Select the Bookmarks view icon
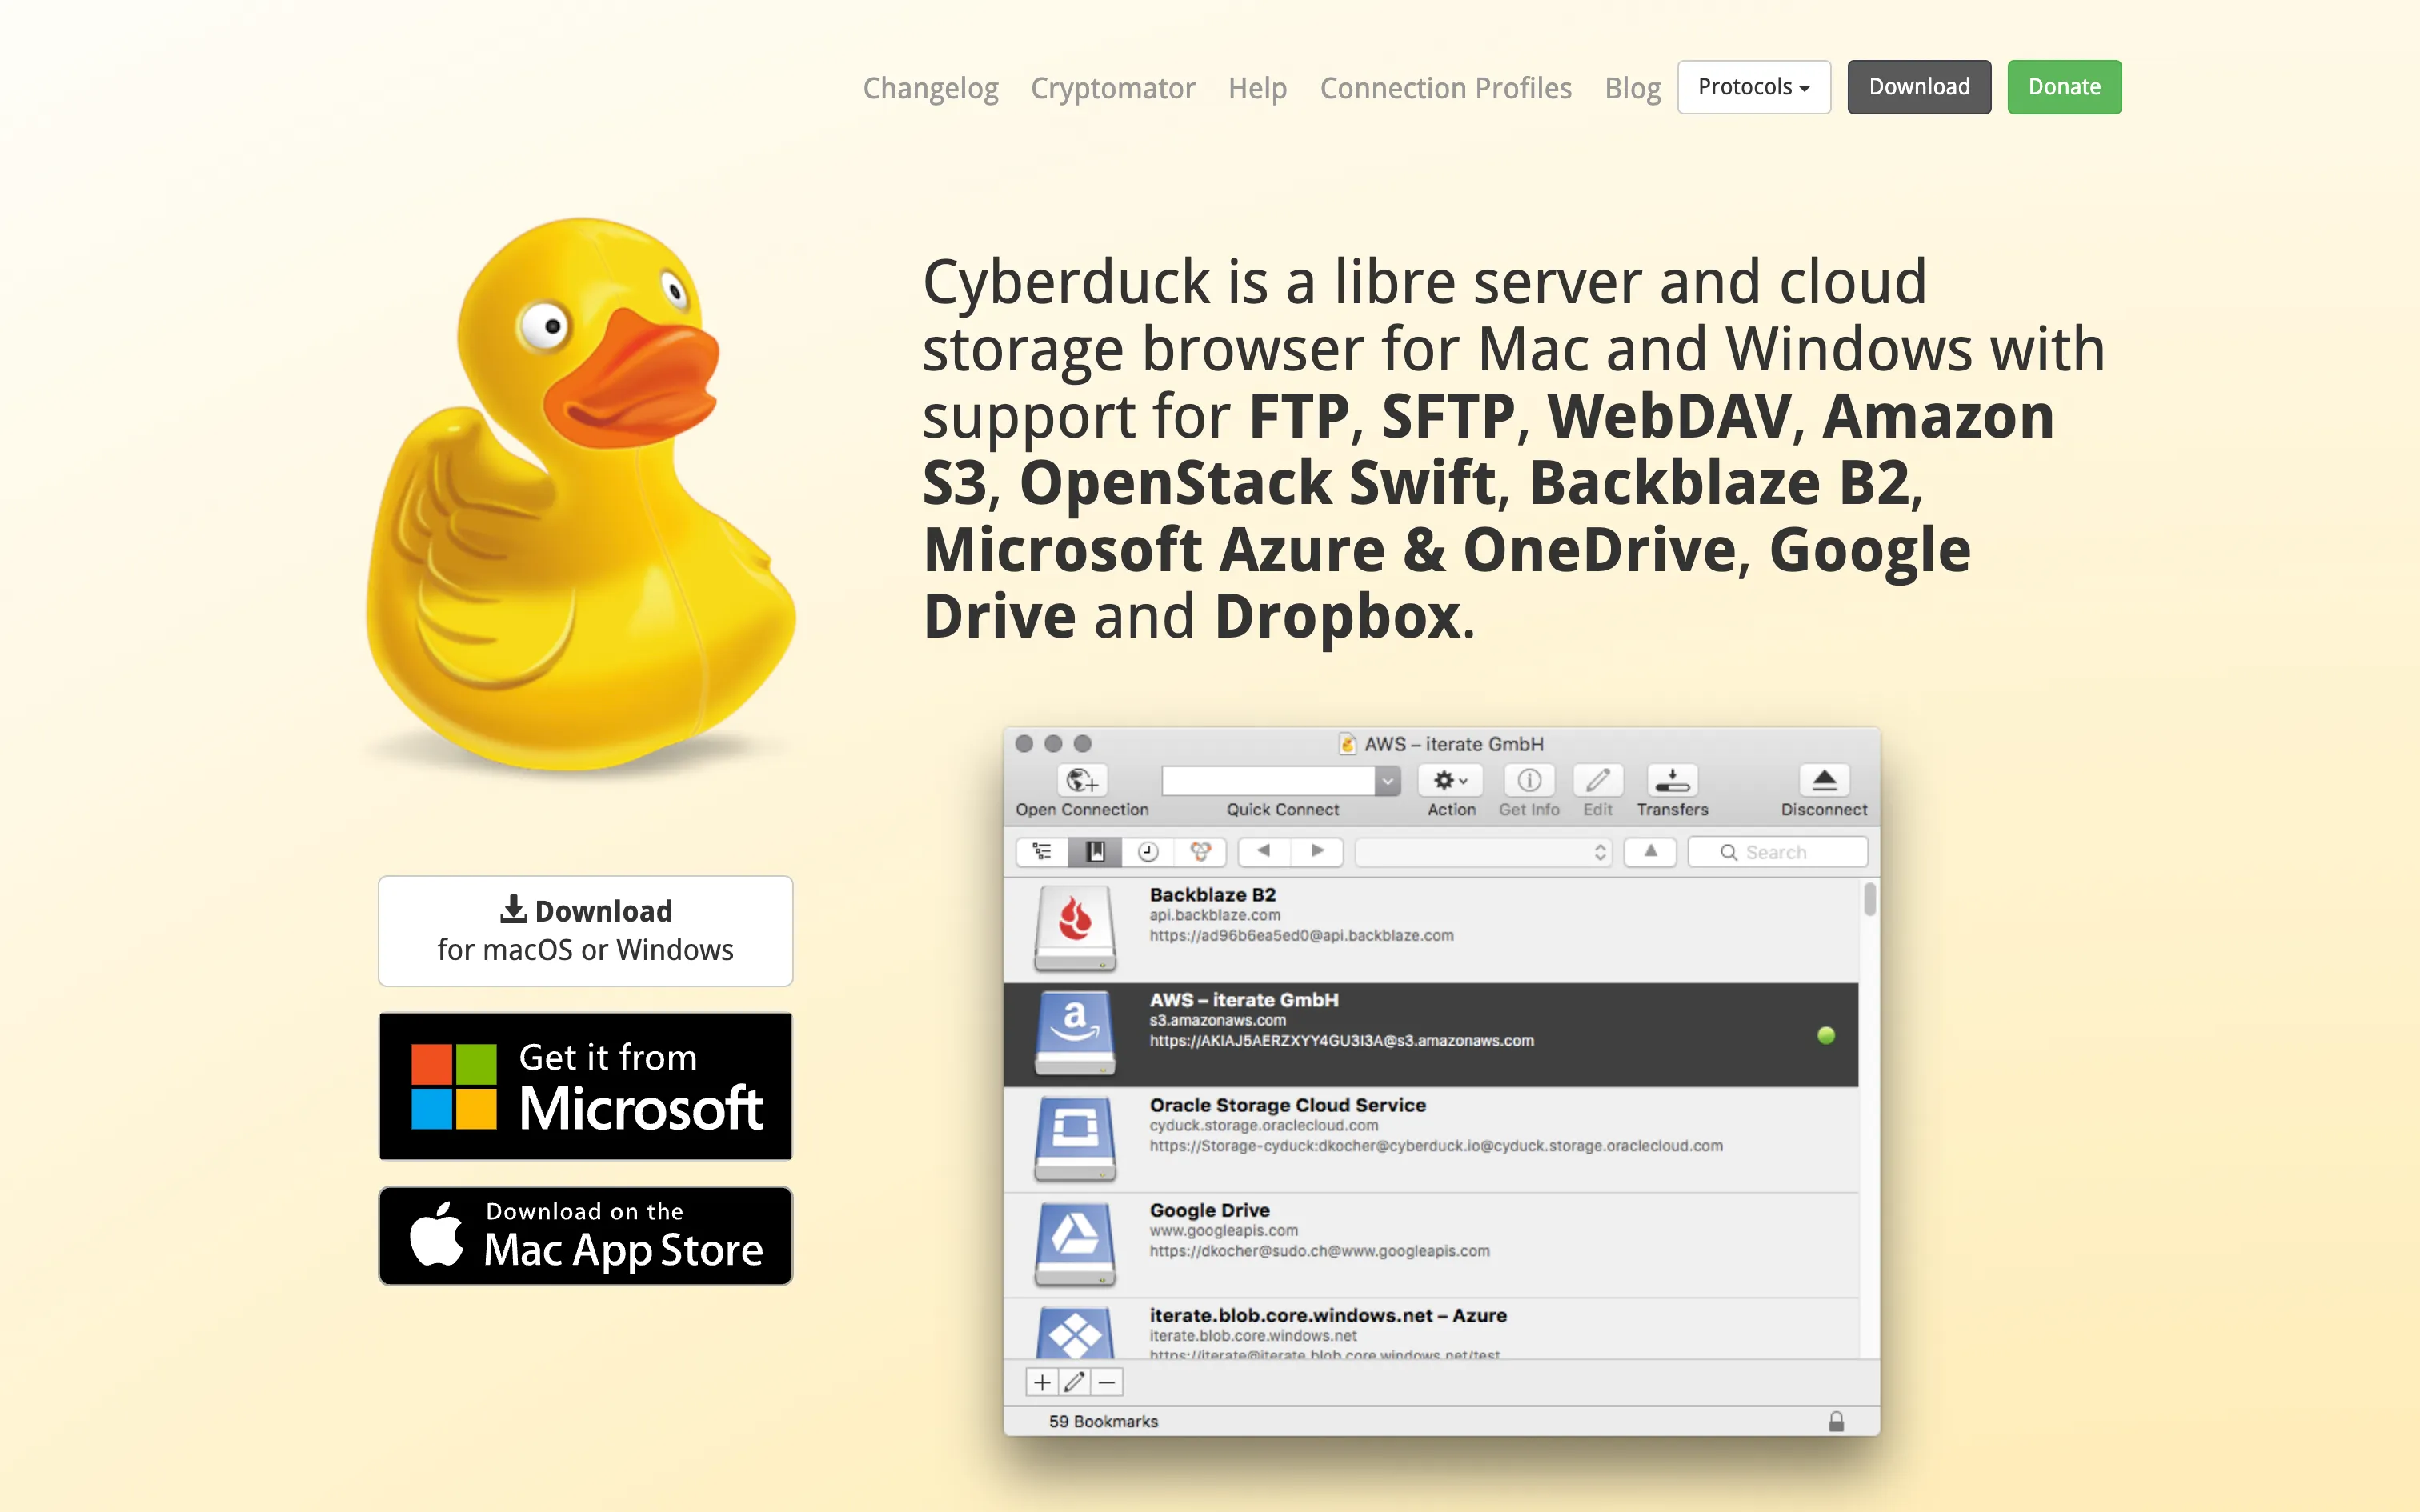Image resolution: width=2420 pixels, height=1512 pixels. 1095,851
